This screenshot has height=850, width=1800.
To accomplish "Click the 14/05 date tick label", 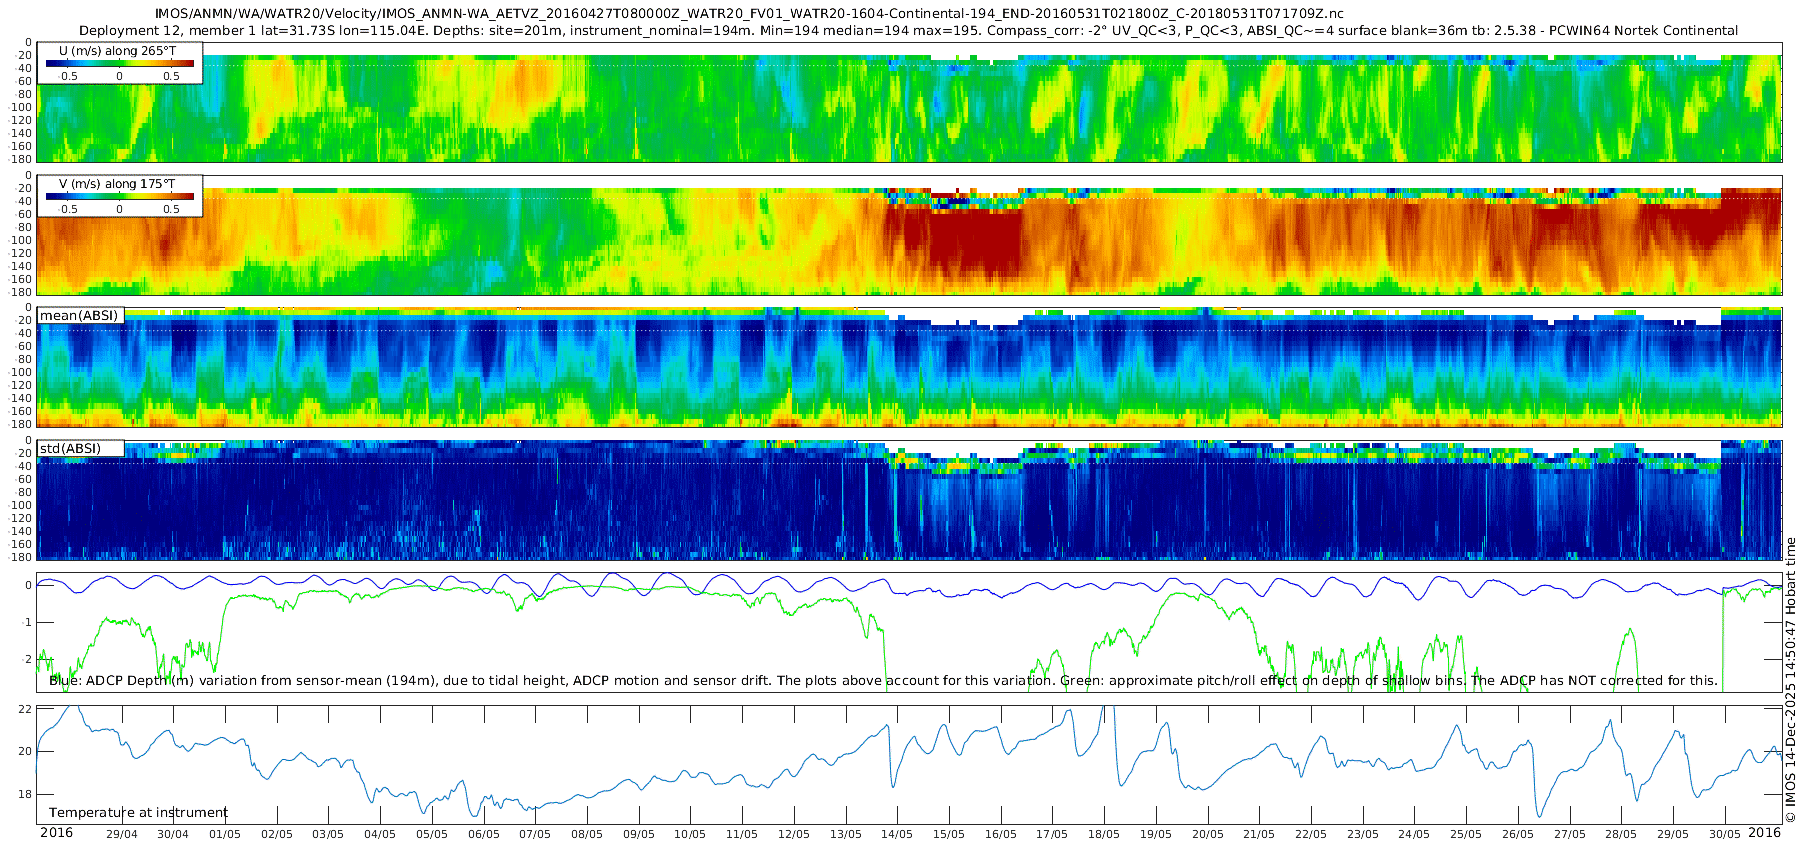I will (897, 835).
